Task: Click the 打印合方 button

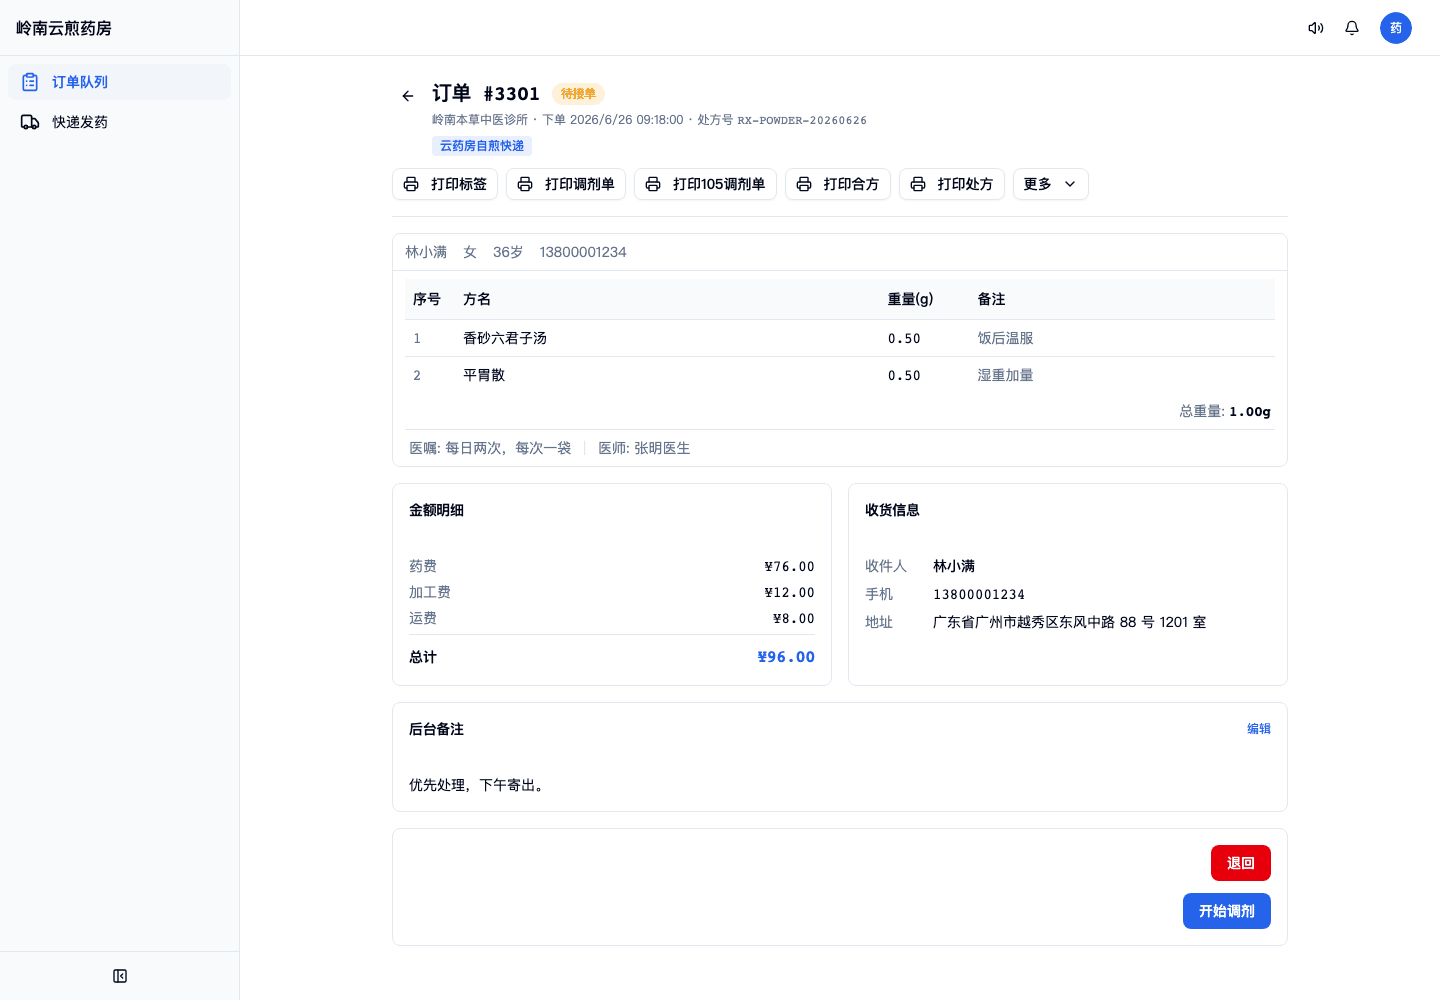Action: (x=838, y=184)
